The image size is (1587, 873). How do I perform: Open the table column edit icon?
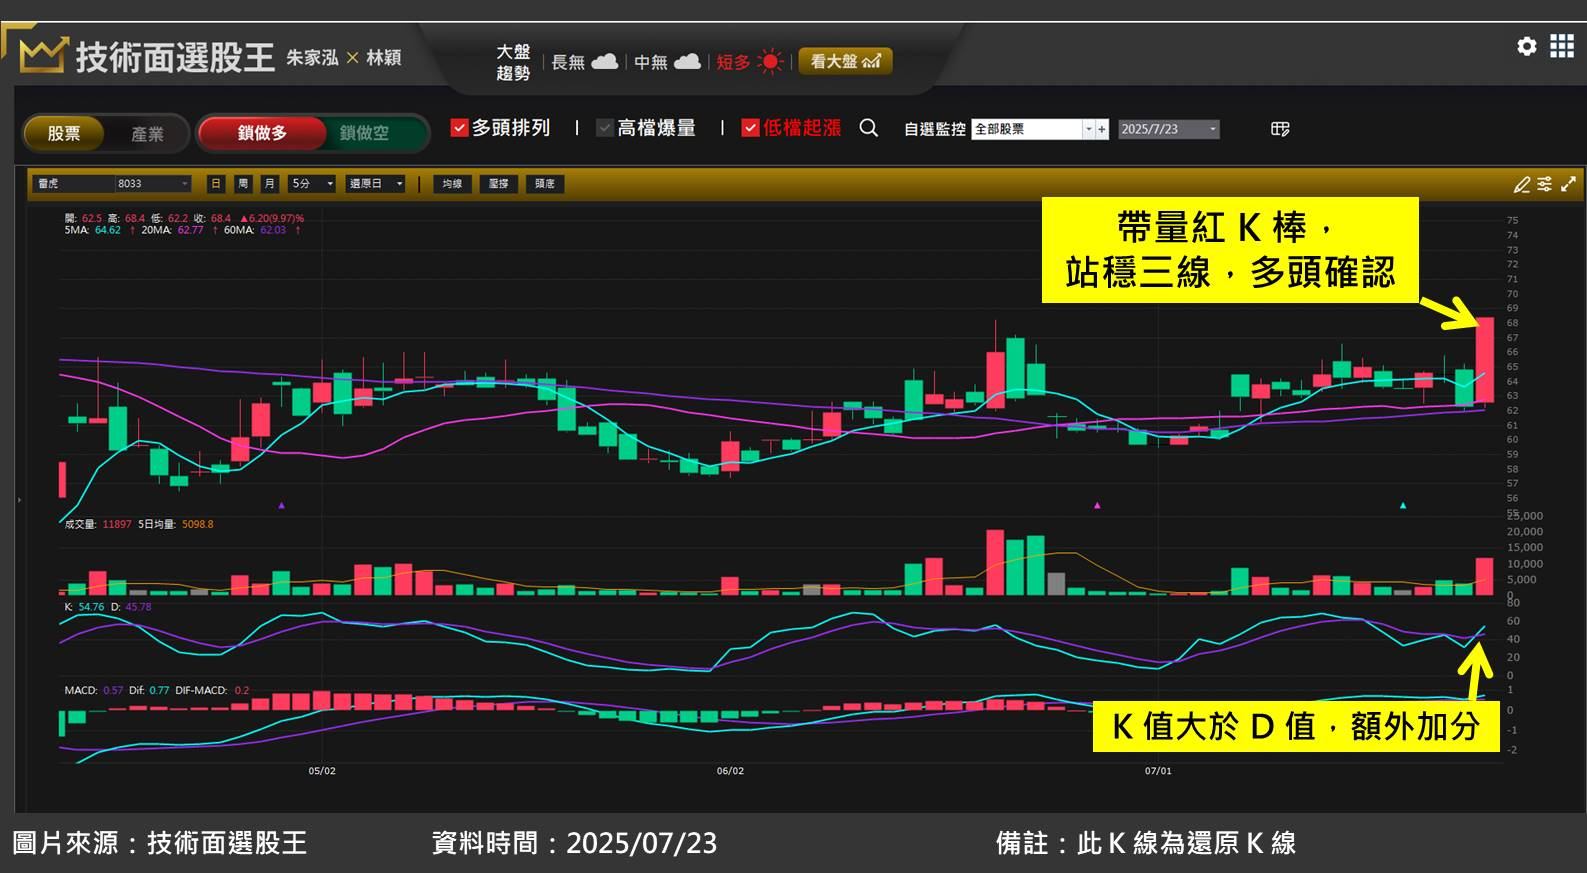coord(1280,129)
